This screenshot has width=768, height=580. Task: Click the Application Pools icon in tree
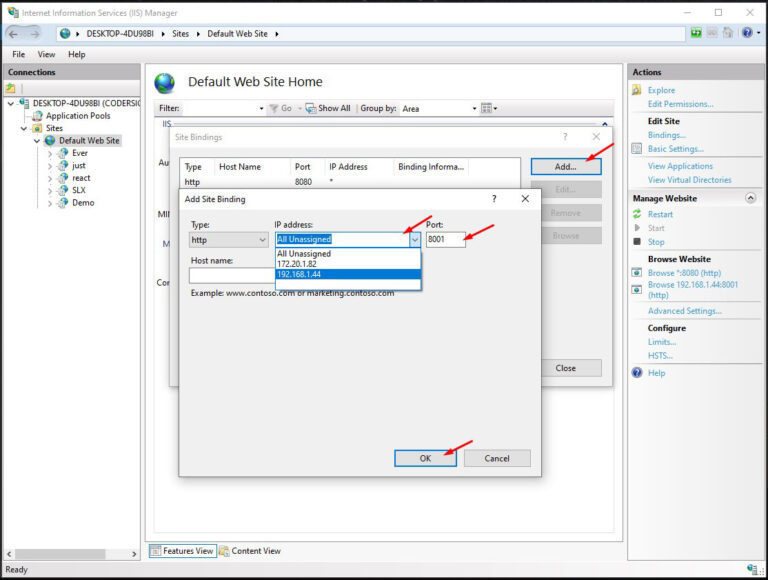coord(37,116)
